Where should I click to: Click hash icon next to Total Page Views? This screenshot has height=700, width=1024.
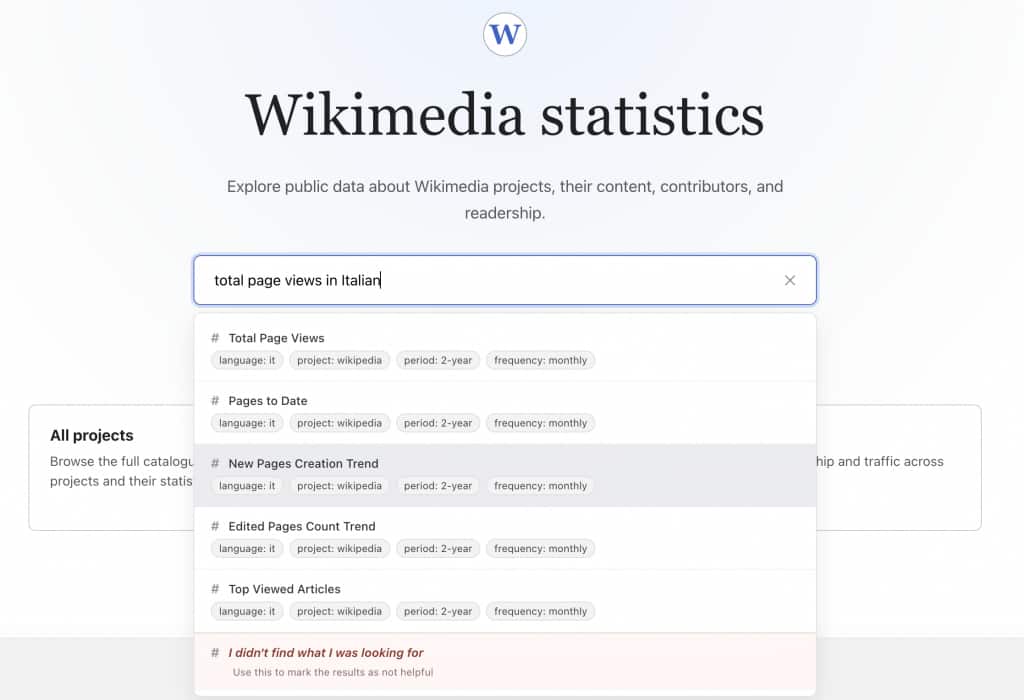(215, 338)
